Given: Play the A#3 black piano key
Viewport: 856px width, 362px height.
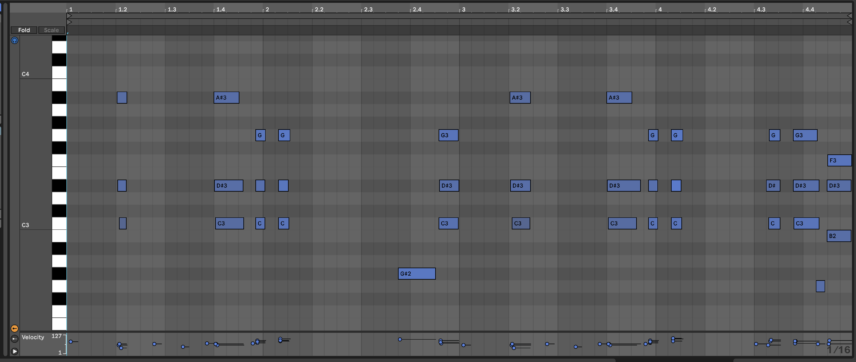Looking at the screenshot, I should tap(59, 98).
